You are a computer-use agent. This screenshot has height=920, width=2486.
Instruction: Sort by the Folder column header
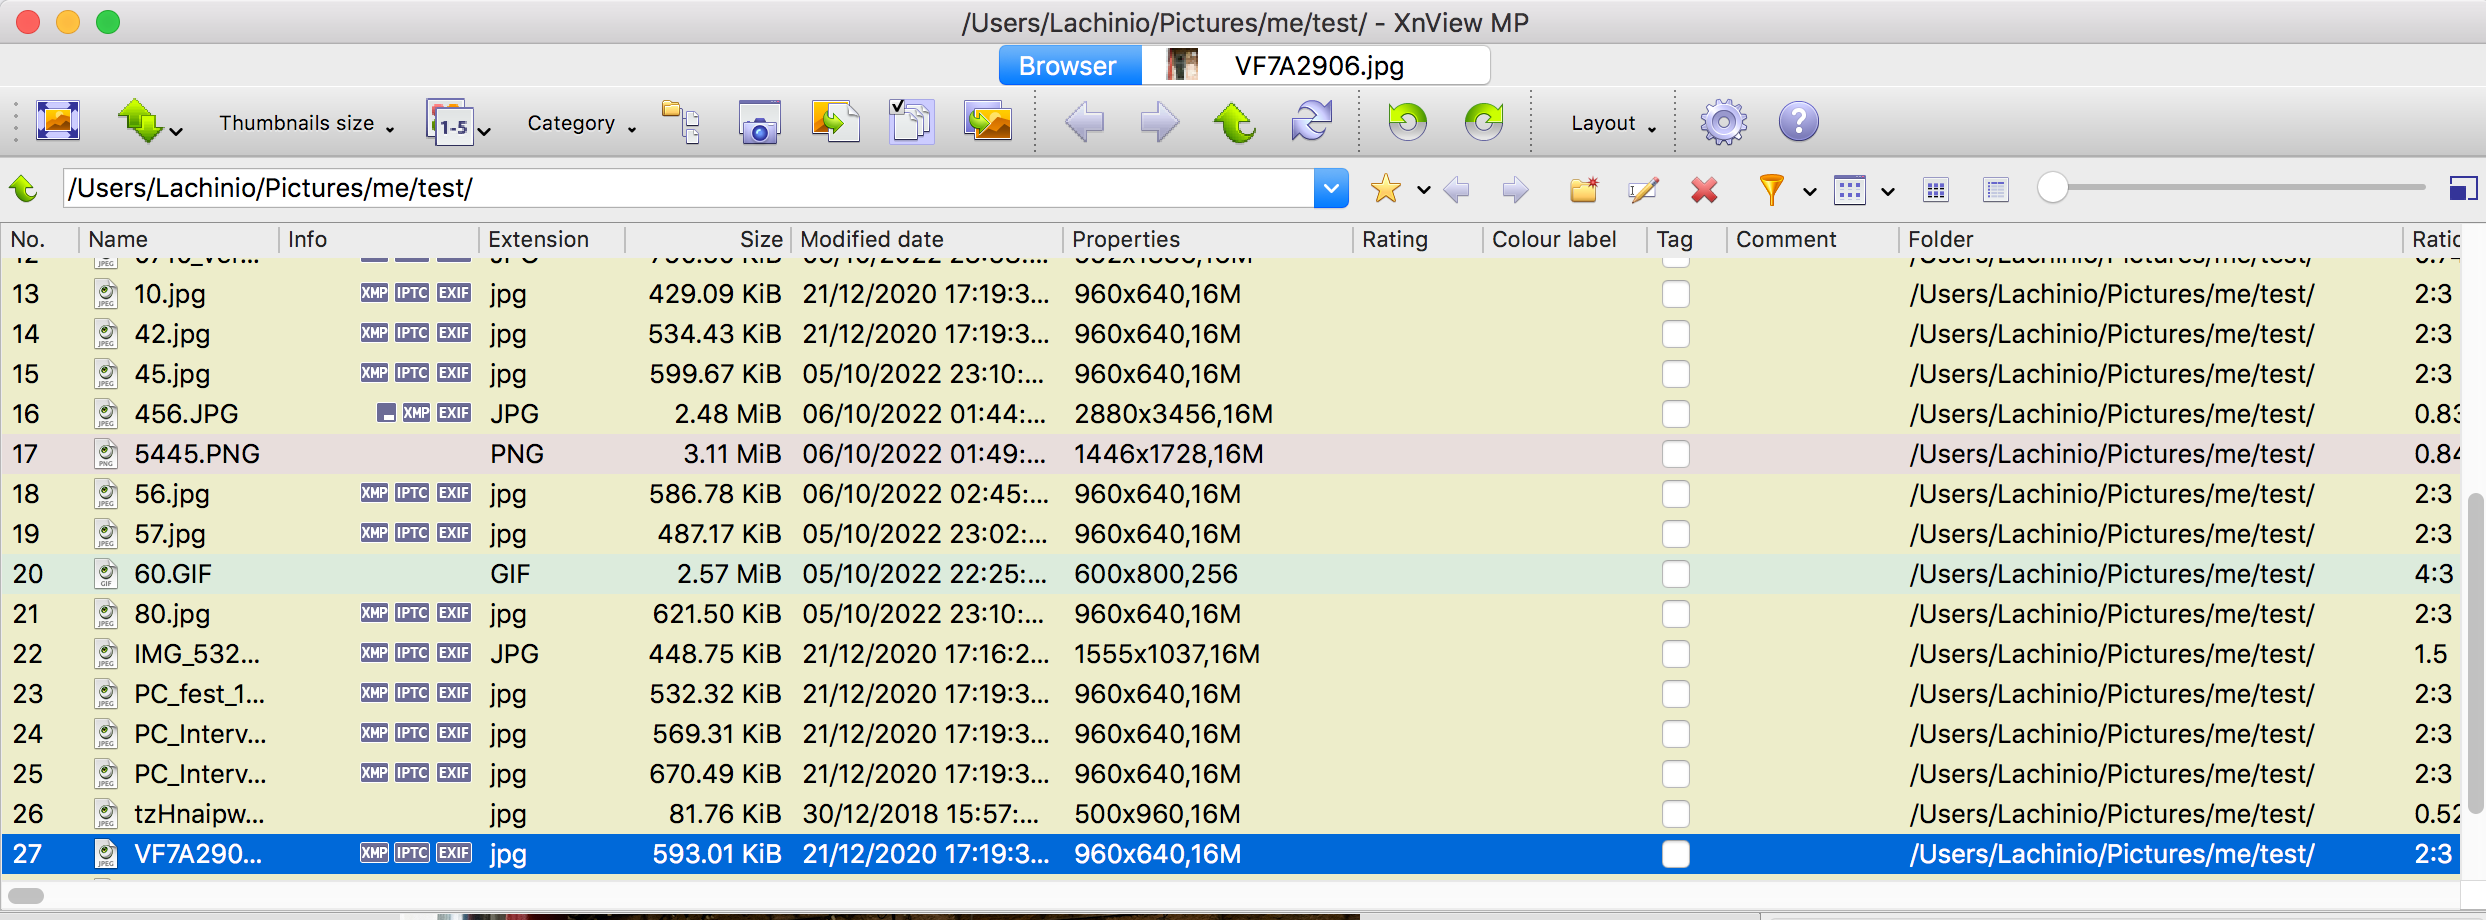click(x=2151, y=239)
